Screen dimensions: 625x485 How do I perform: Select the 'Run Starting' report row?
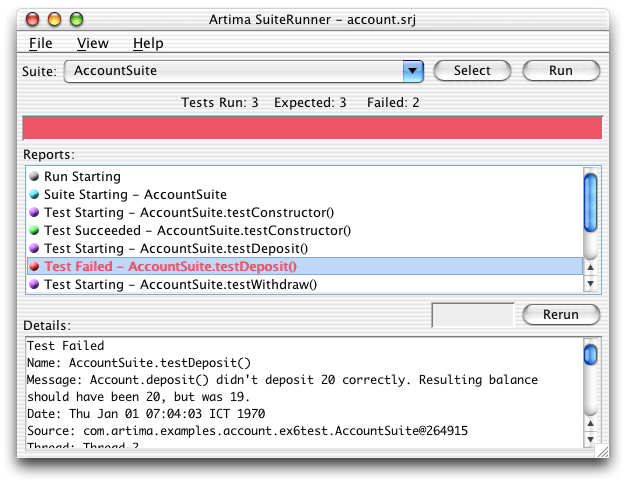tap(305, 176)
